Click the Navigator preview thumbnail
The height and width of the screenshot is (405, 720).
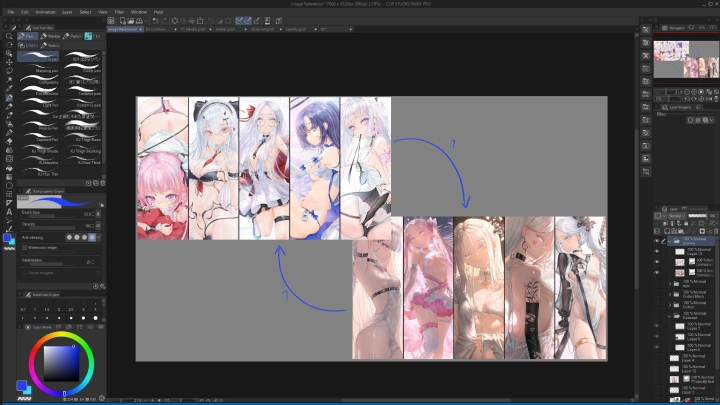point(686,60)
